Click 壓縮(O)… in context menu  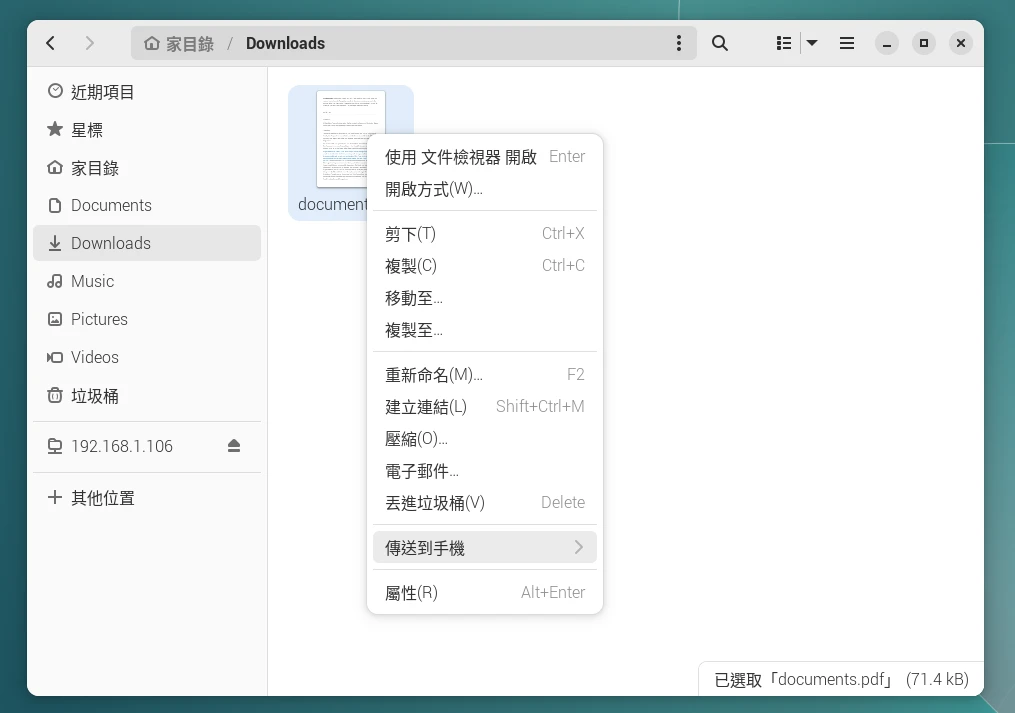pyautogui.click(x=416, y=439)
